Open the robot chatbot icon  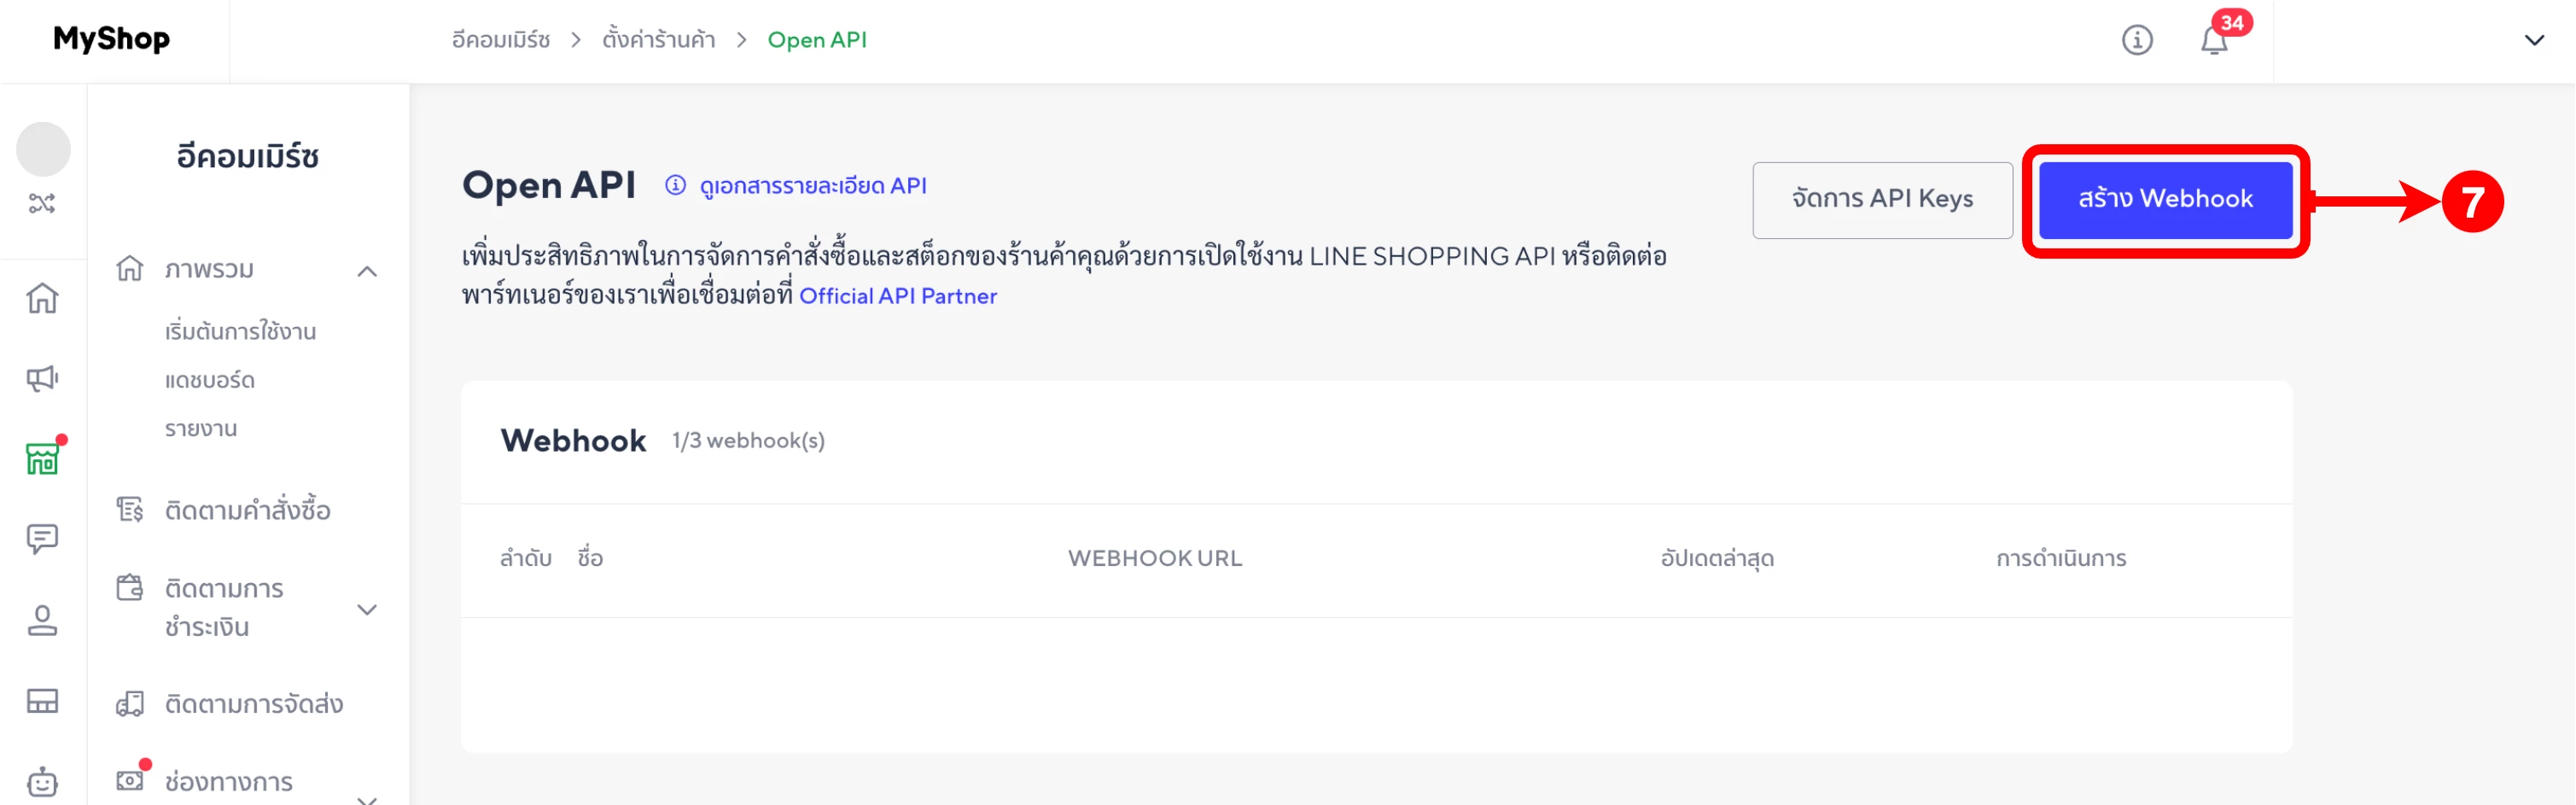click(x=42, y=781)
